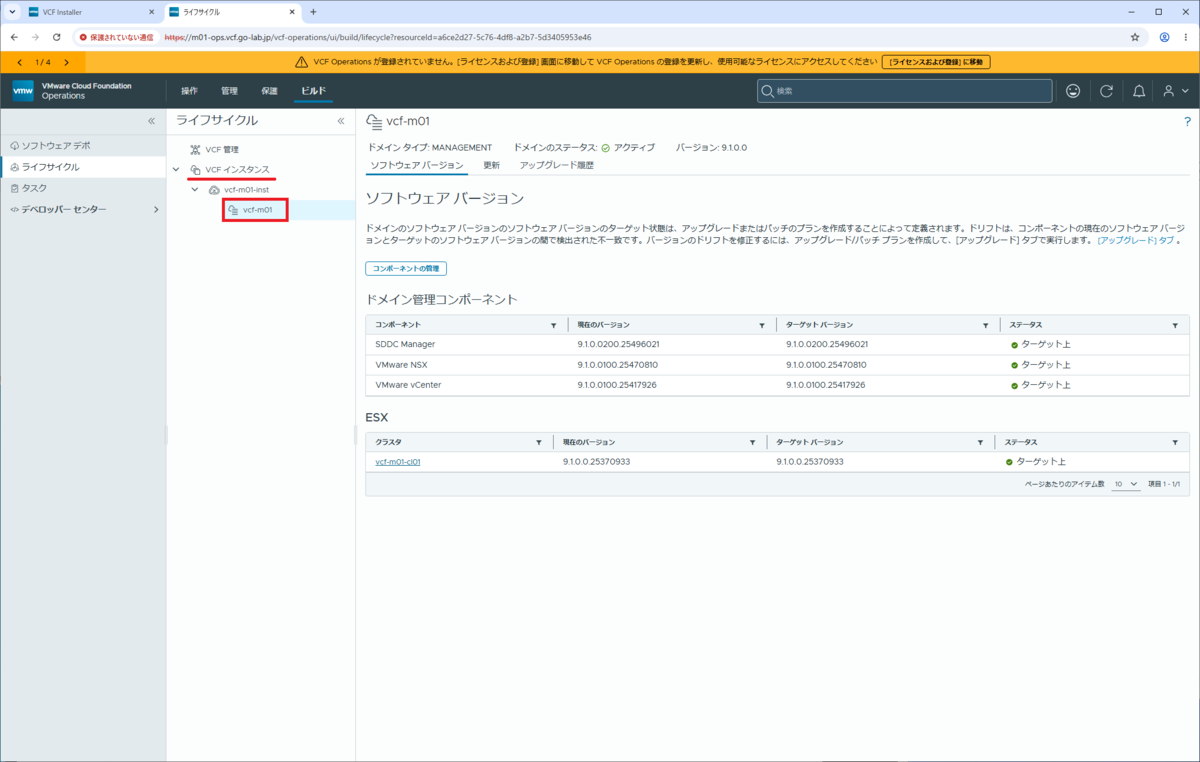Click the next notification arrow in banner
The width and height of the screenshot is (1200, 762).
(66, 62)
